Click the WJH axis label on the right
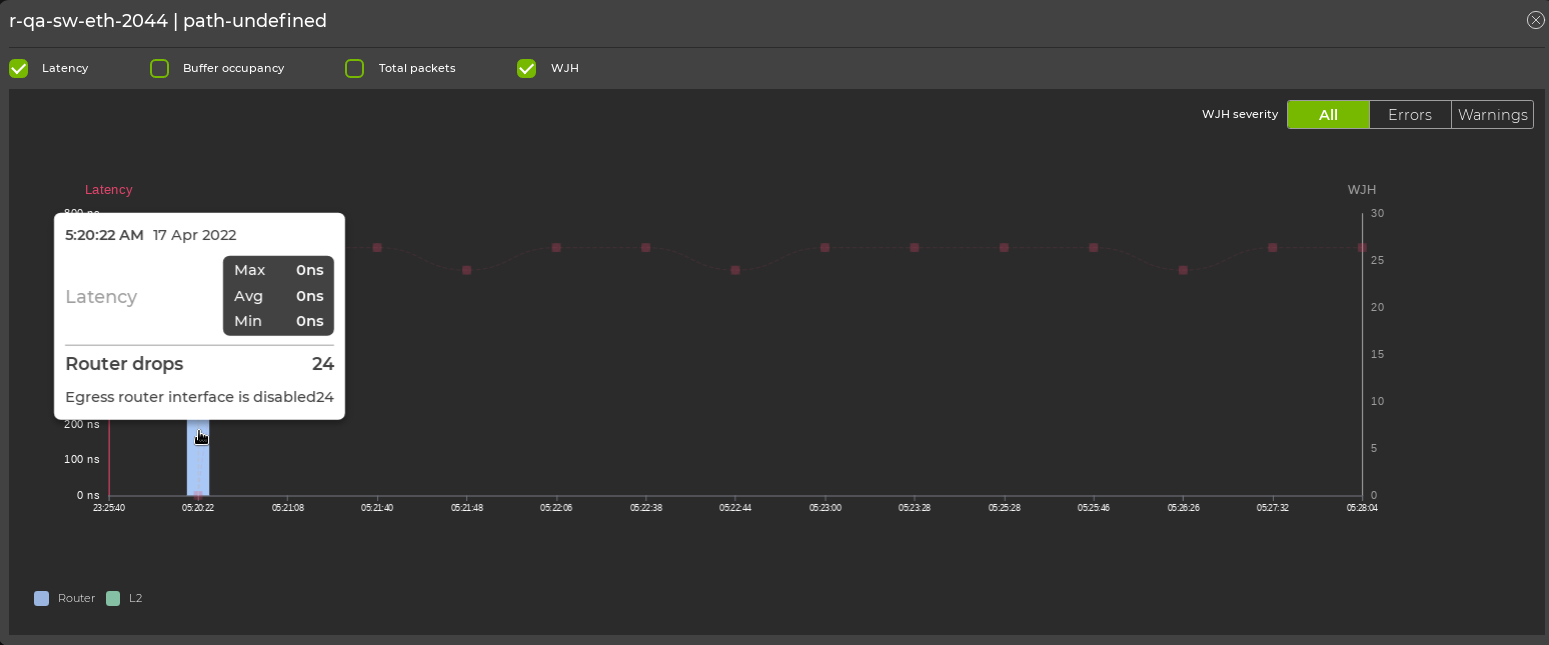This screenshot has height=645, width=1549. 1362,189
